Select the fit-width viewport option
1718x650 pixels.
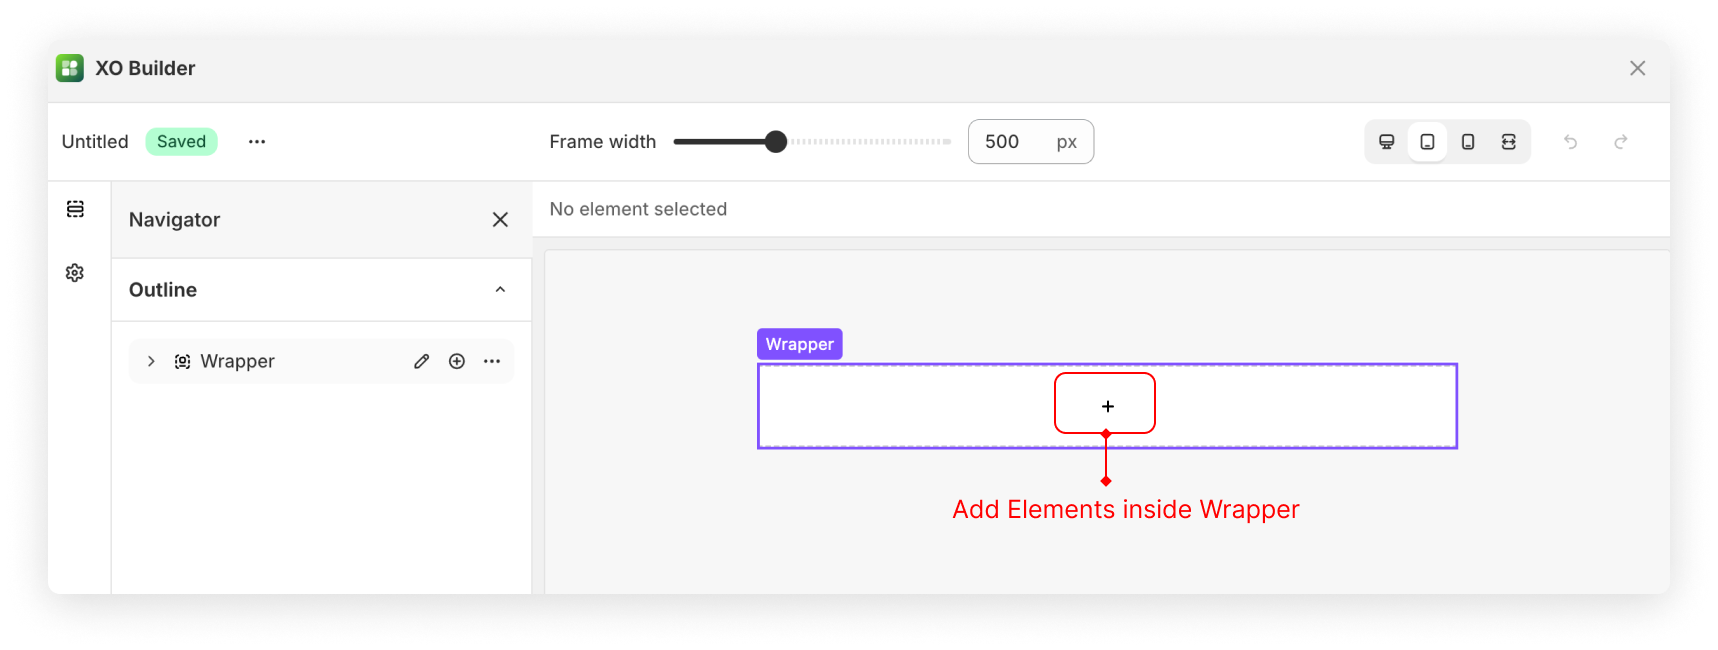click(1509, 142)
